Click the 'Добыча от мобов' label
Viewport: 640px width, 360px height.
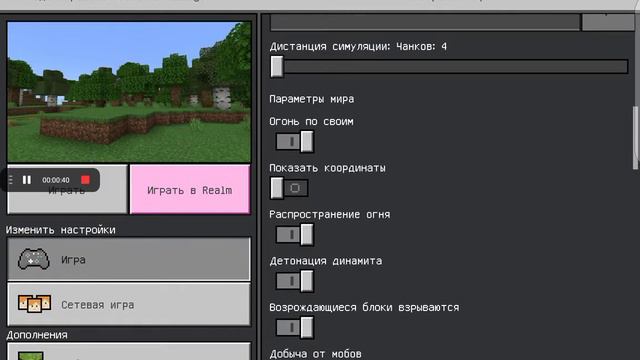[315, 354]
